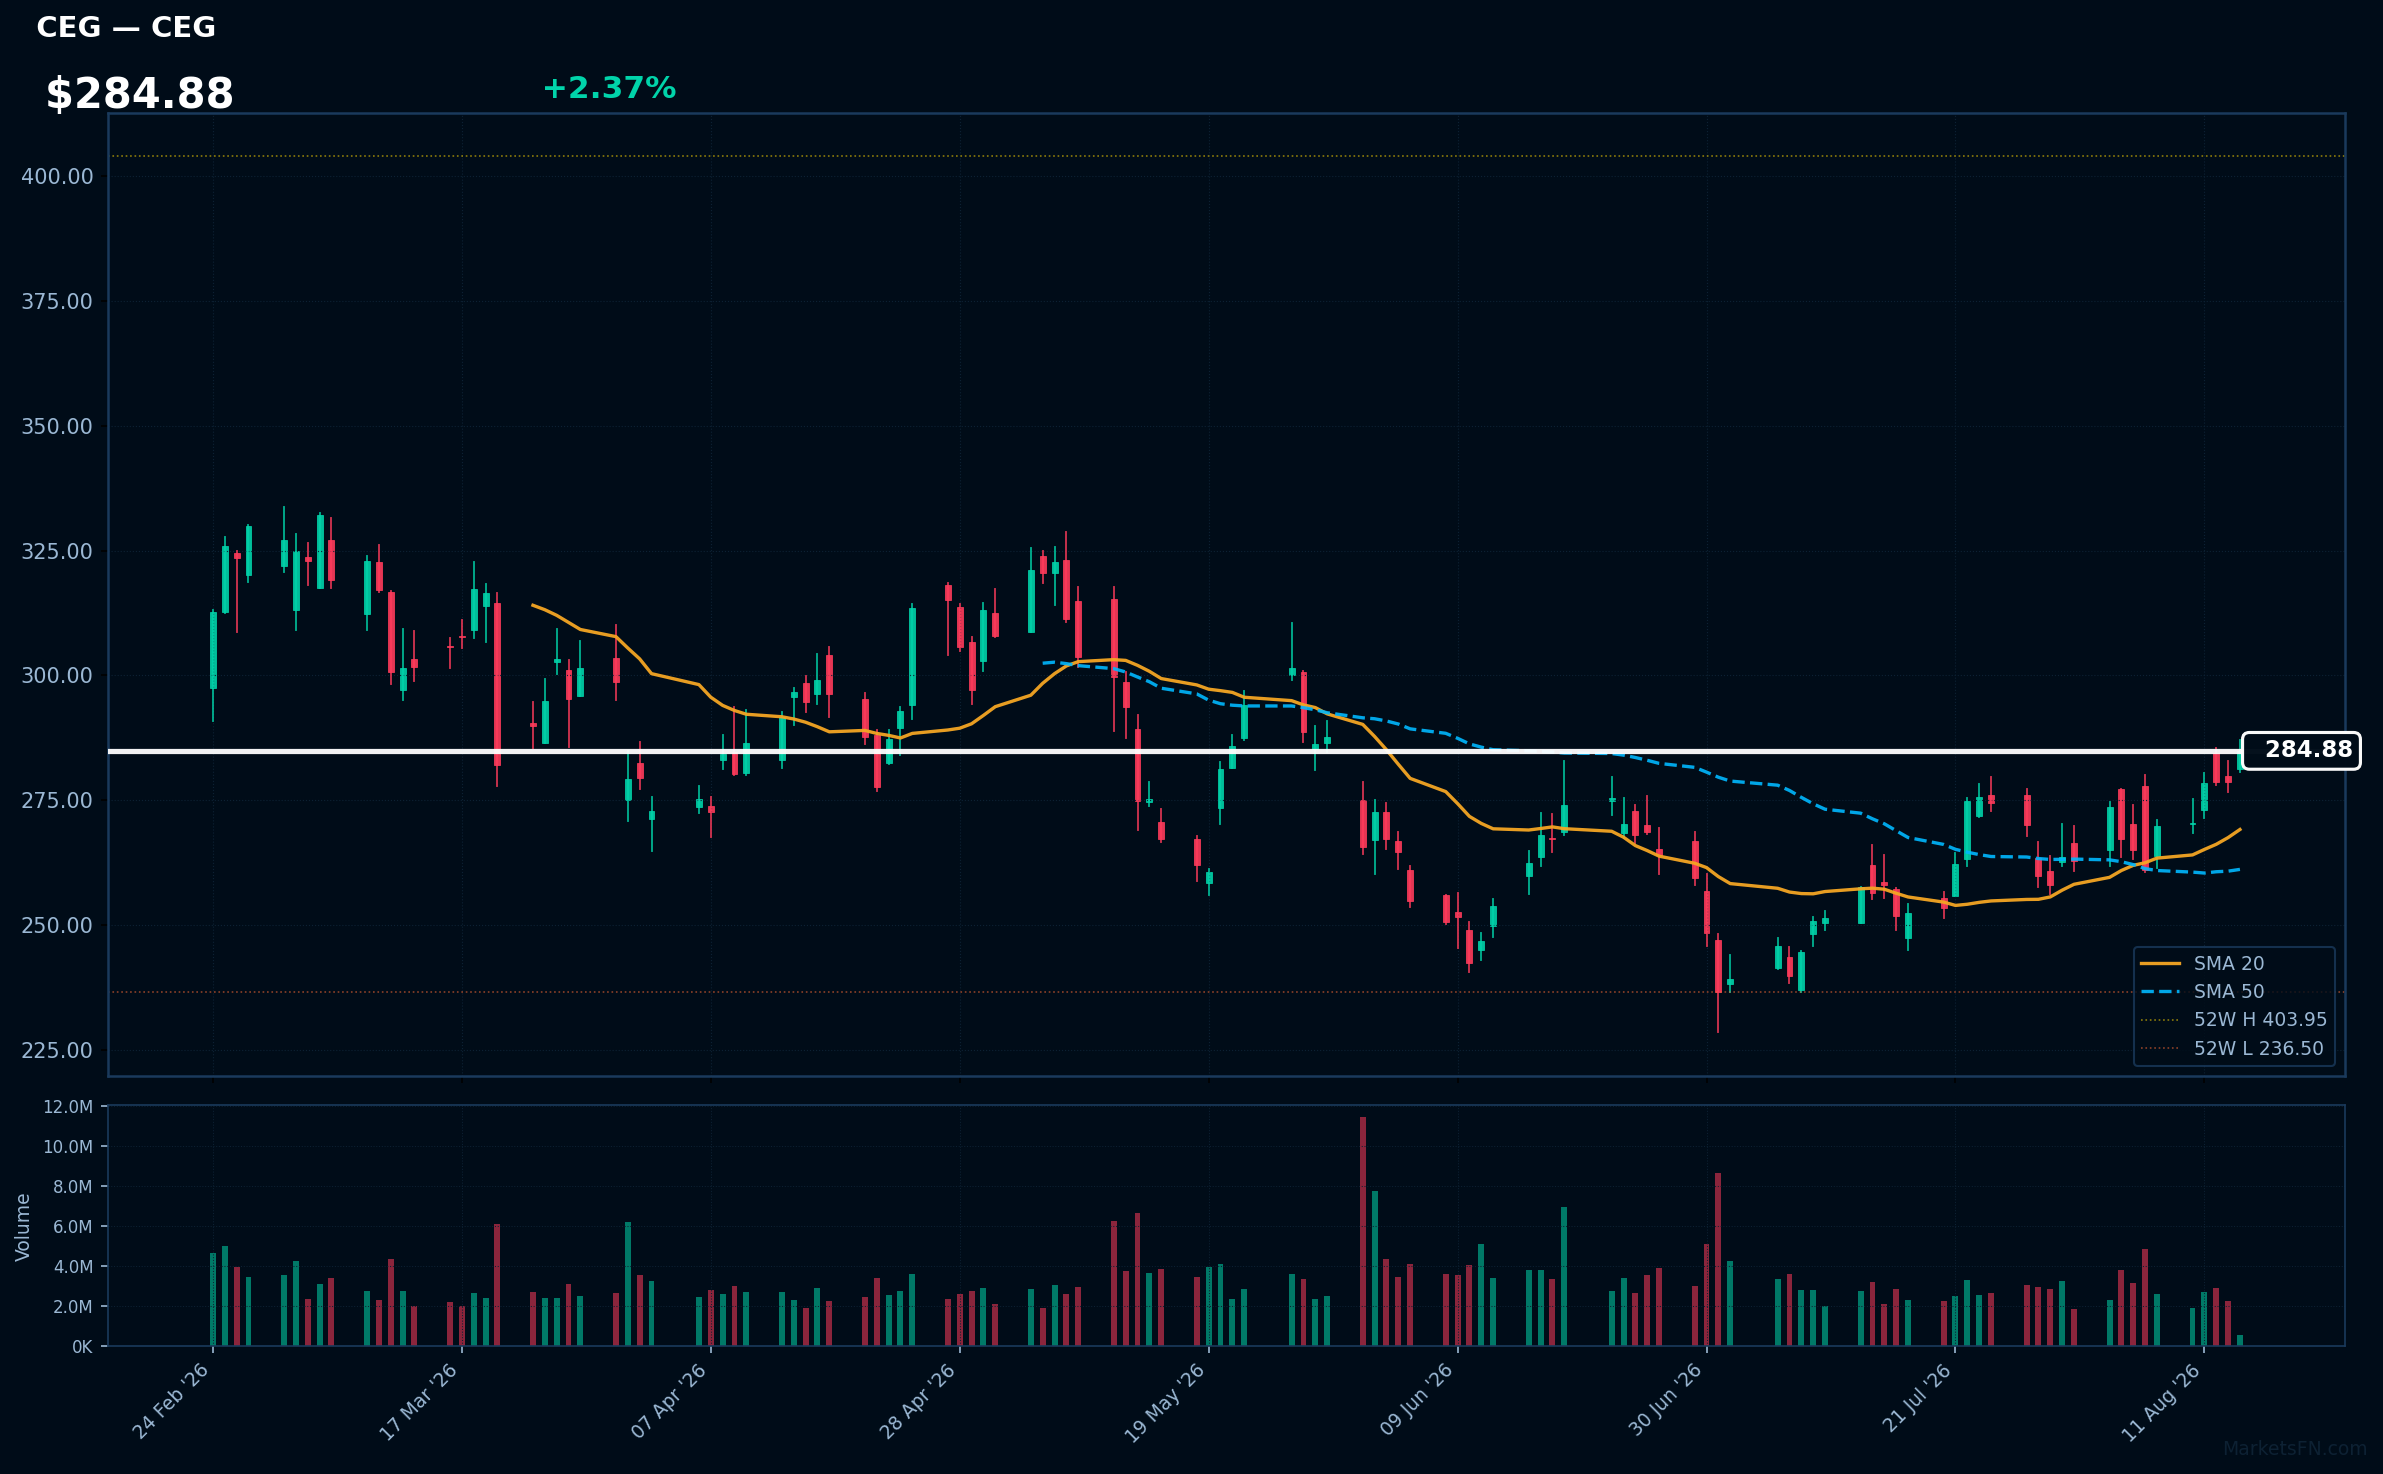This screenshot has width=2383, height=1474.
Task: Click the 325.00 price axis label
Action: [x=57, y=551]
